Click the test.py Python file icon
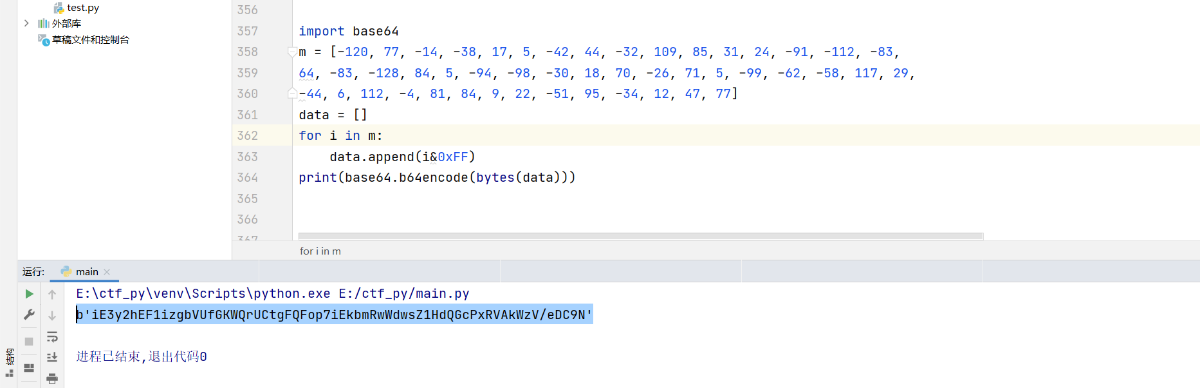1200x388 pixels. pyautogui.click(x=59, y=7)
